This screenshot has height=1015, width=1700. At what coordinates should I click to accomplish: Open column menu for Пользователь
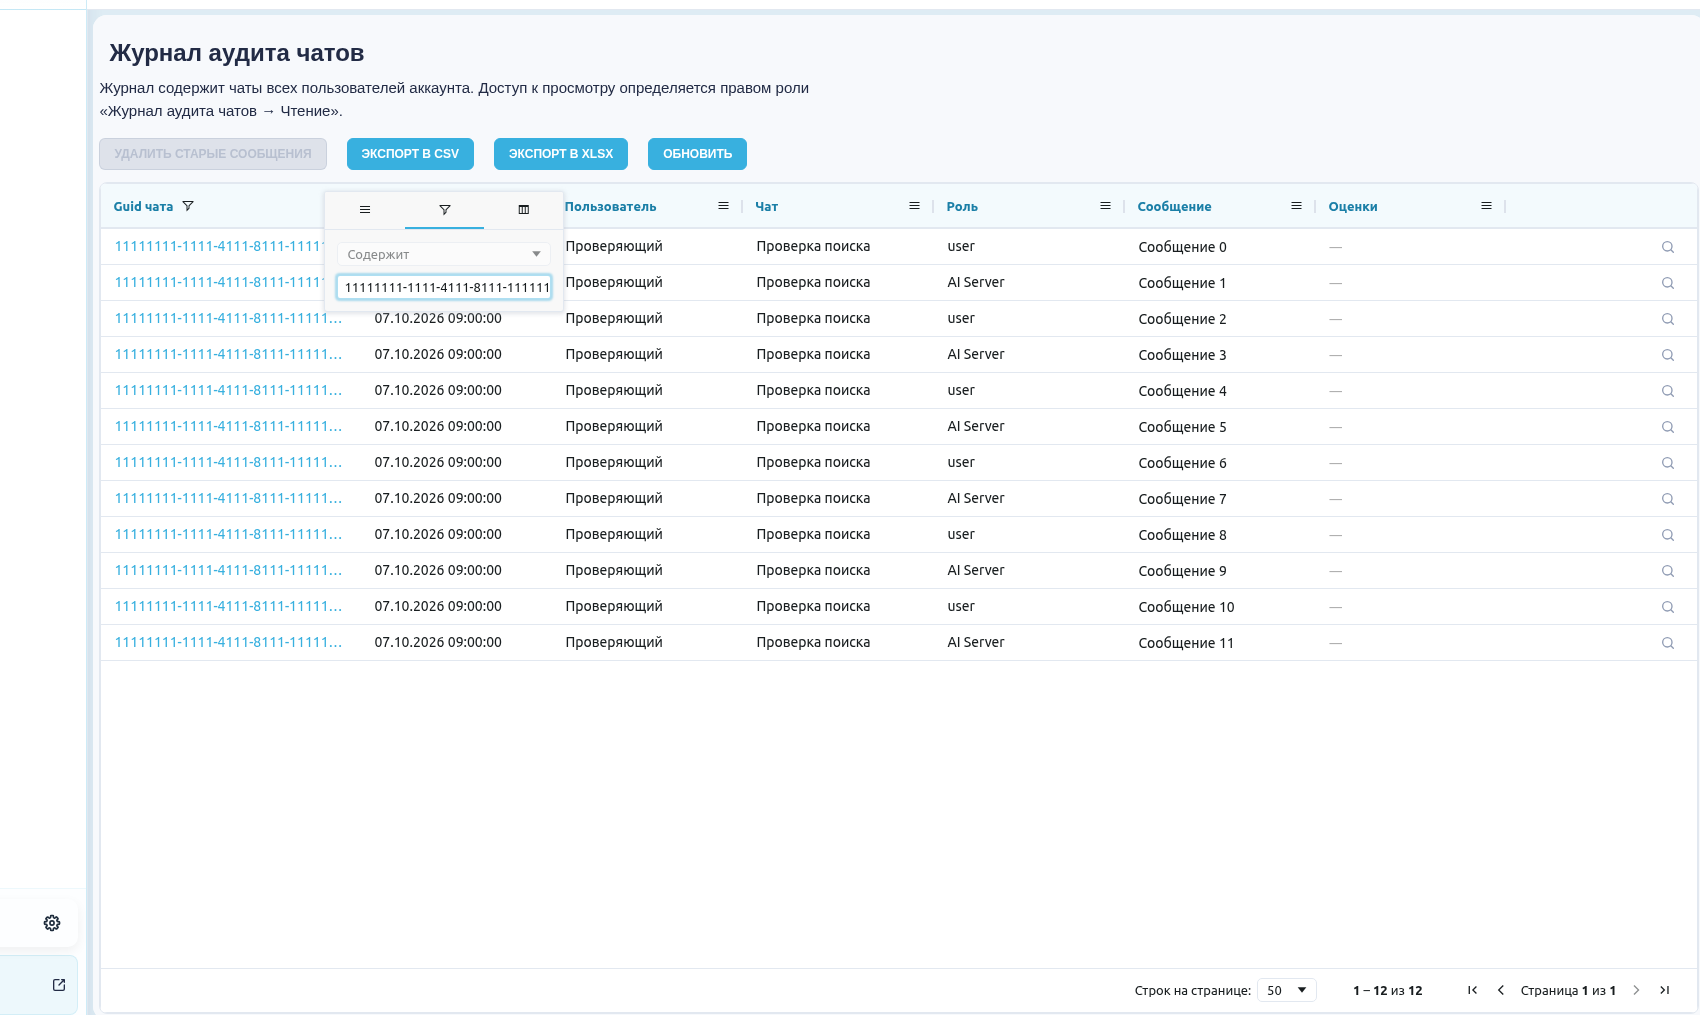click(x=723, y=206)
